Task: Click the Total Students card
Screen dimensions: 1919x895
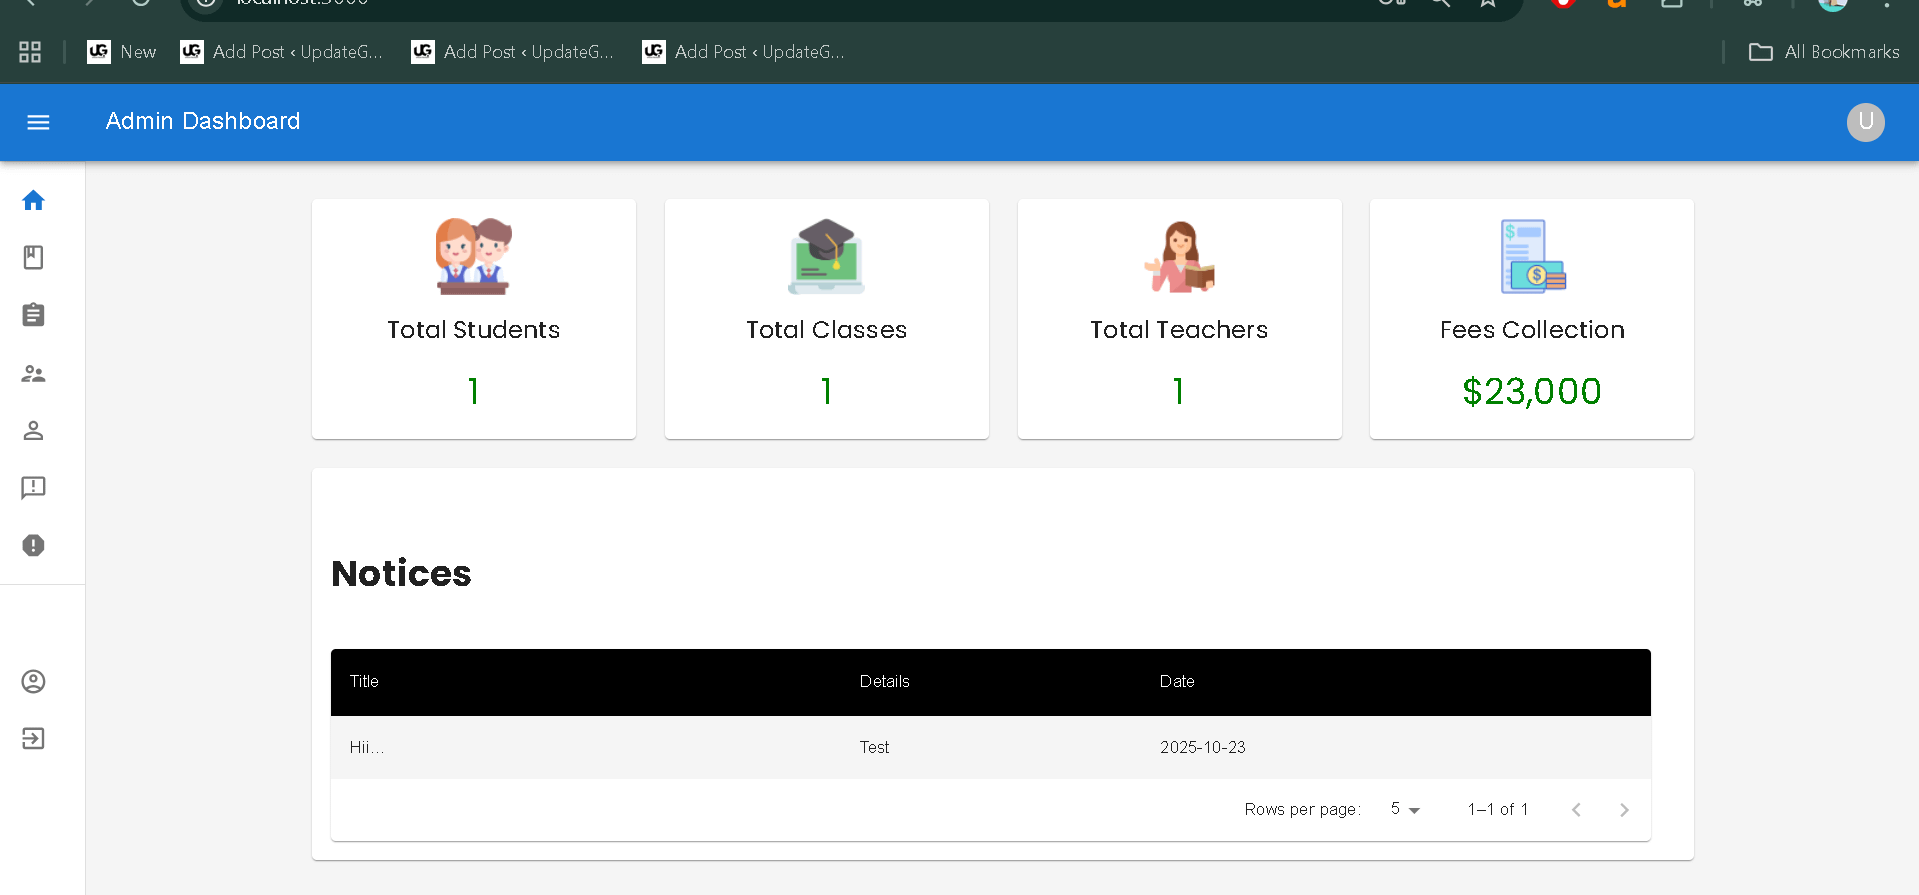Action: click(474, 319)
